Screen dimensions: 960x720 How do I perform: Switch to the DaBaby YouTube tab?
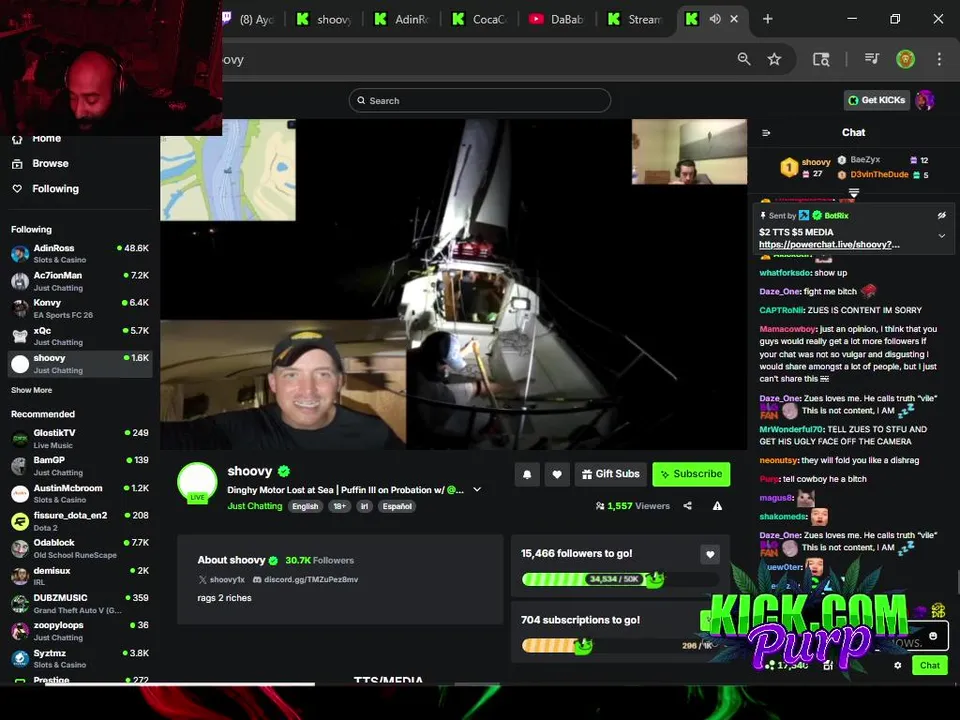(557, 19)
